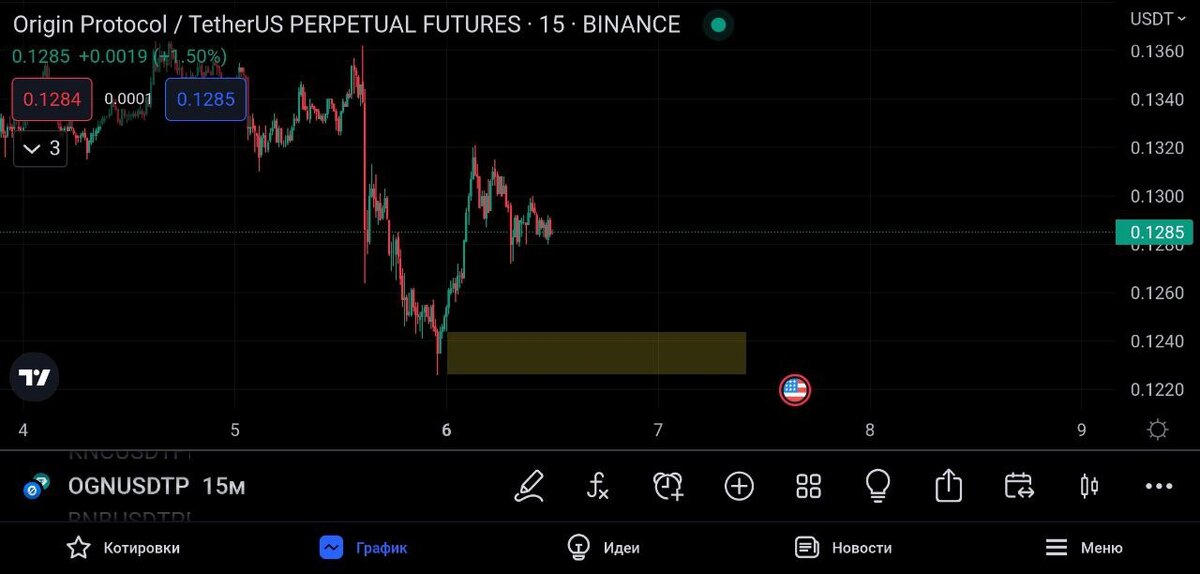Share the chart with the share icon

[x=948, y=486]
